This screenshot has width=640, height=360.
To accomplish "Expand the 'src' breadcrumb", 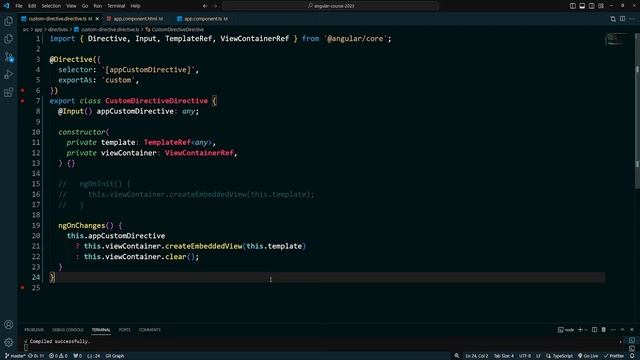I will [x=25, y=29].
